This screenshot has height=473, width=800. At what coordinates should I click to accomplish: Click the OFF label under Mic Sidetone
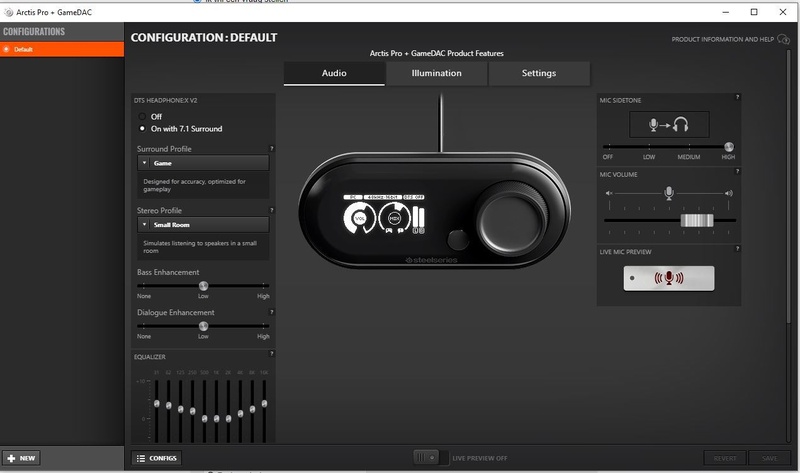click(608, 157)
